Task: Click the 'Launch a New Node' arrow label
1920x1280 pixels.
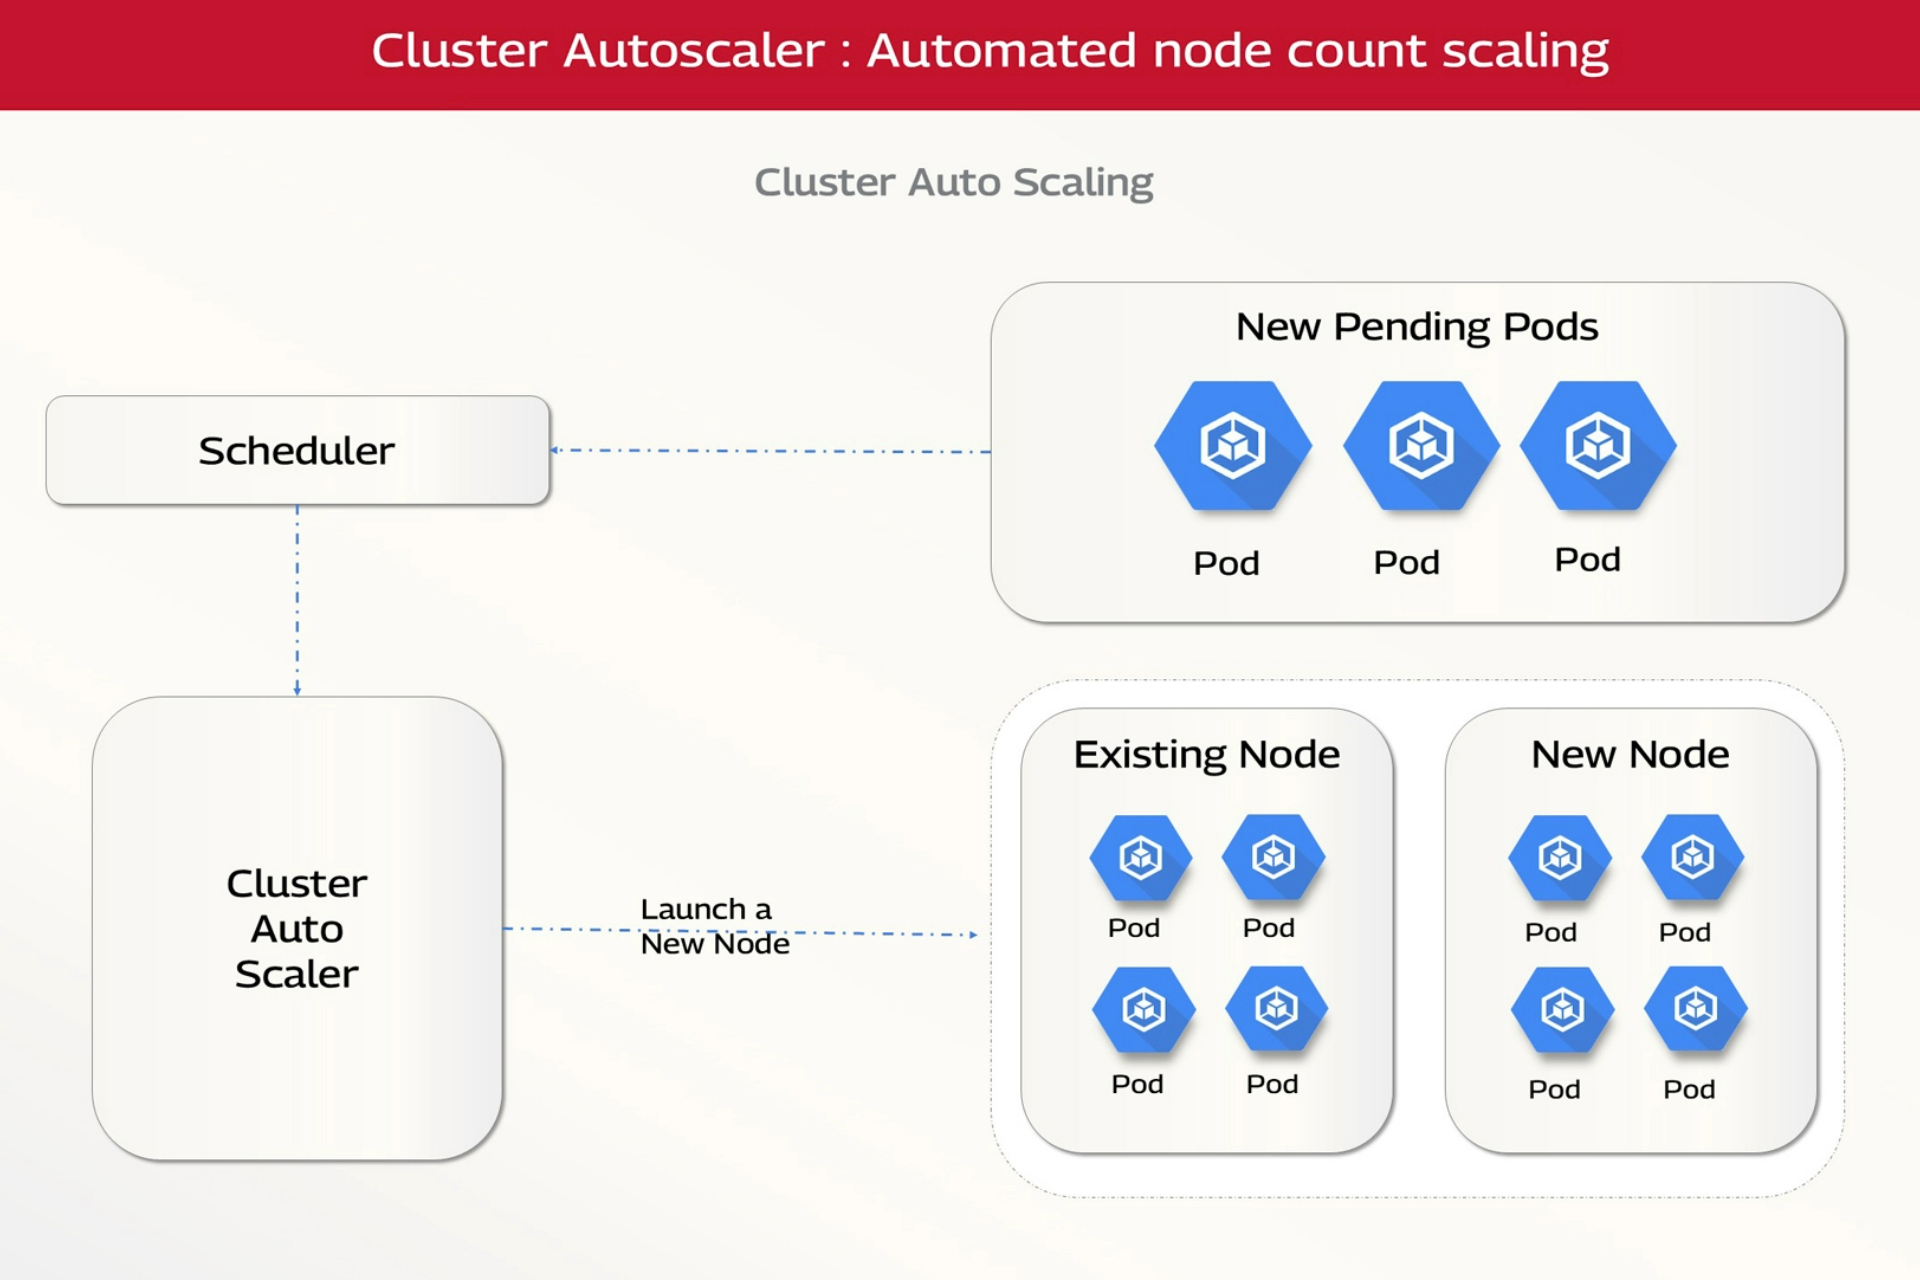Action: pyautogui.click(x=715, y=926)
